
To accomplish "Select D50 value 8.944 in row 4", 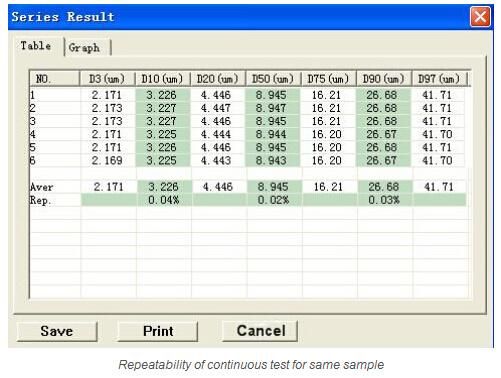I will pyautogui.click(x=271, y=134).
